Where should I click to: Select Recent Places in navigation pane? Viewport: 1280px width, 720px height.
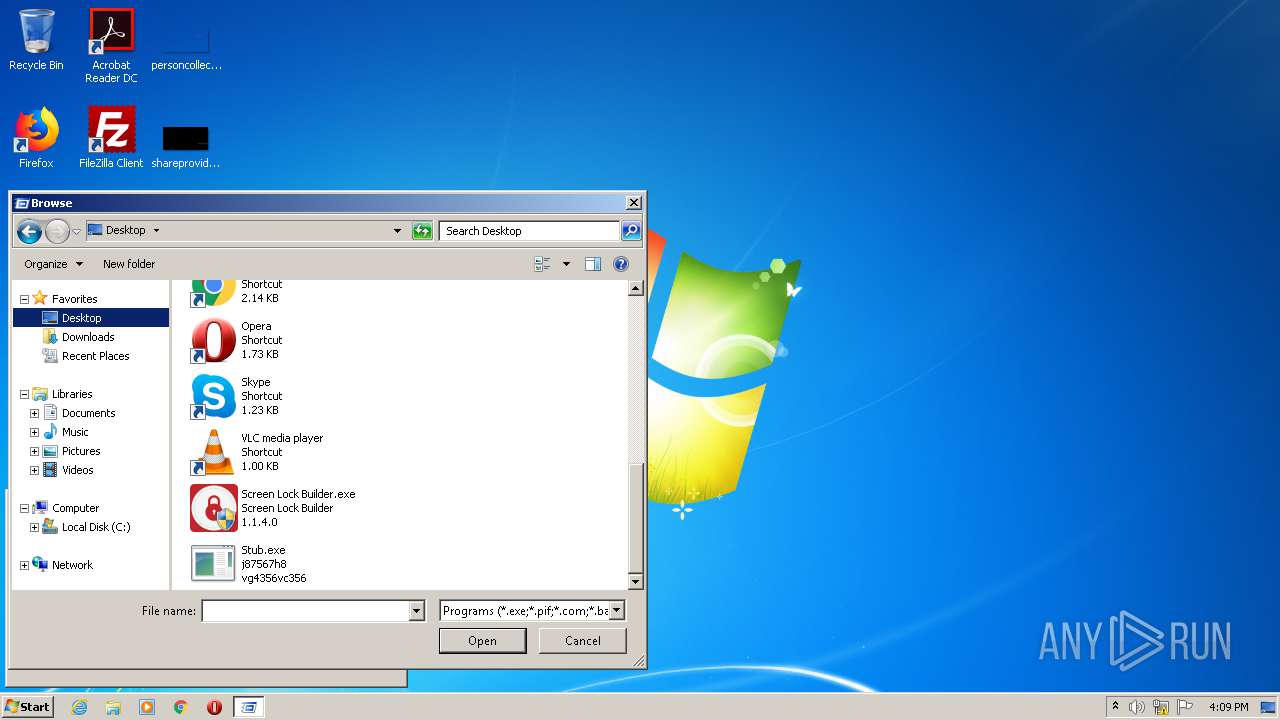click(x=95, y=356)
